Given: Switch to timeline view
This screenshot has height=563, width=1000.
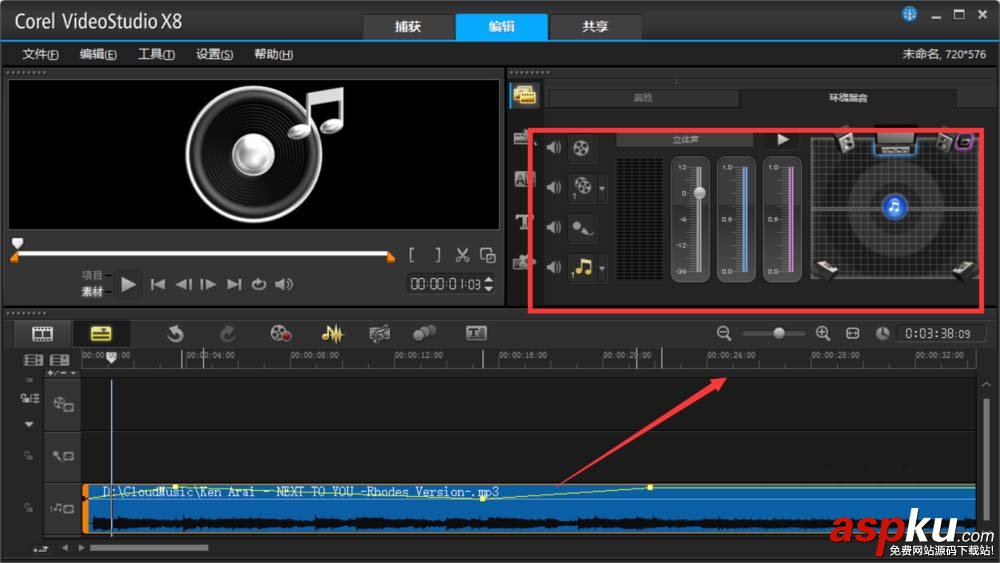Looking at the screenshot, I should click(101, 333).
